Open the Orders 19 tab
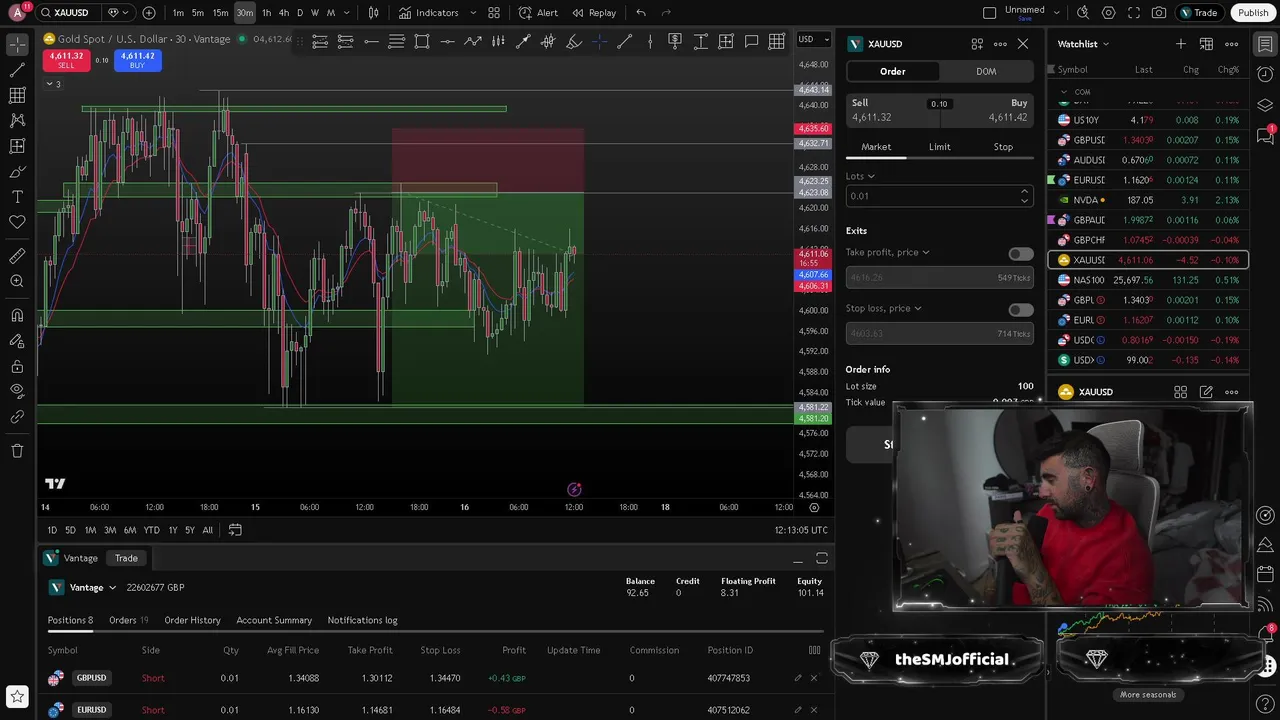 pos(128,620)
